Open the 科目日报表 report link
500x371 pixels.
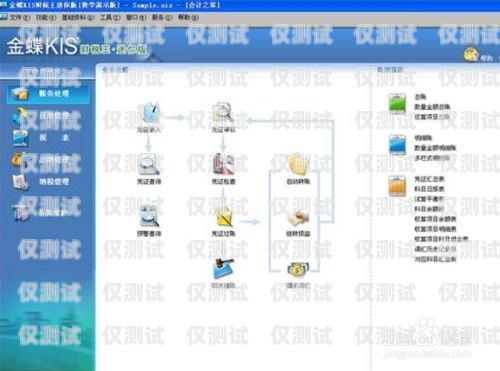click(429, 189)
